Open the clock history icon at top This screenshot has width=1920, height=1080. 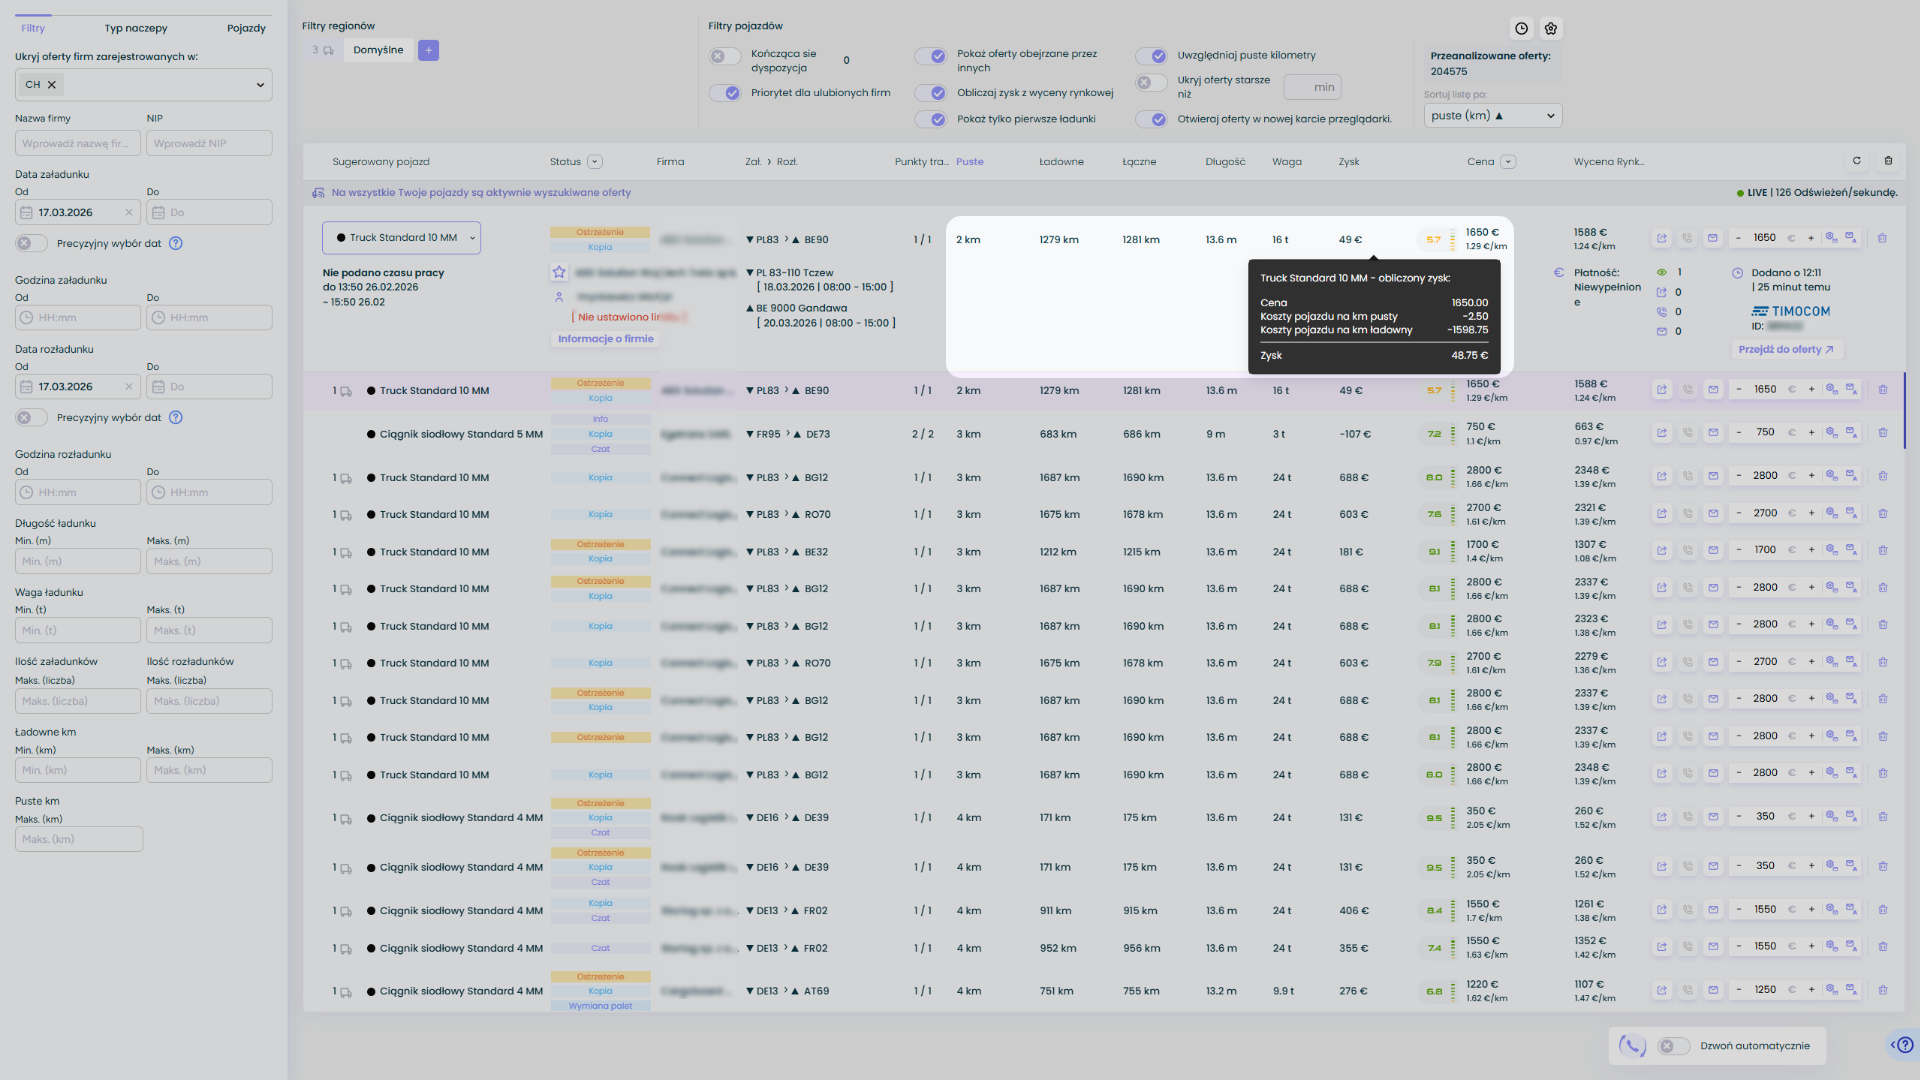[x=1521, y=29]
